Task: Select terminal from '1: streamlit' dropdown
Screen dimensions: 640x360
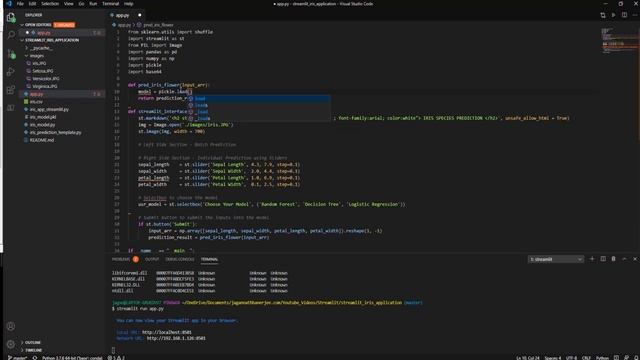Action: [x=556, y=259]
